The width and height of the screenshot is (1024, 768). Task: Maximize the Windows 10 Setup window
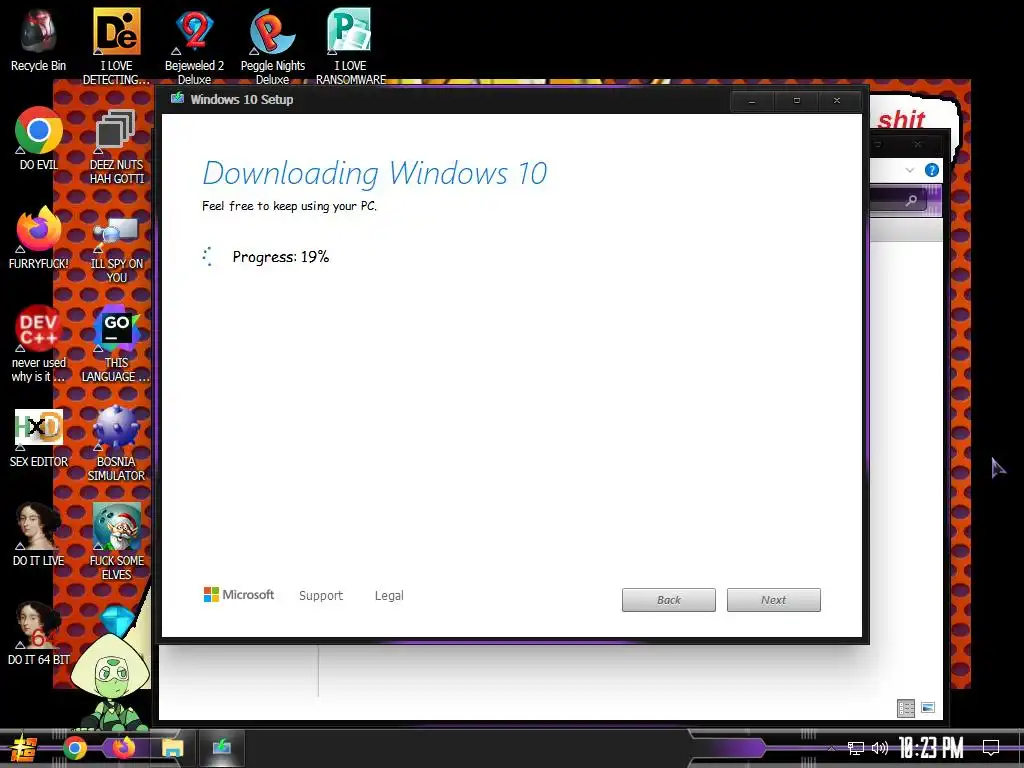(x=797, y=101)
